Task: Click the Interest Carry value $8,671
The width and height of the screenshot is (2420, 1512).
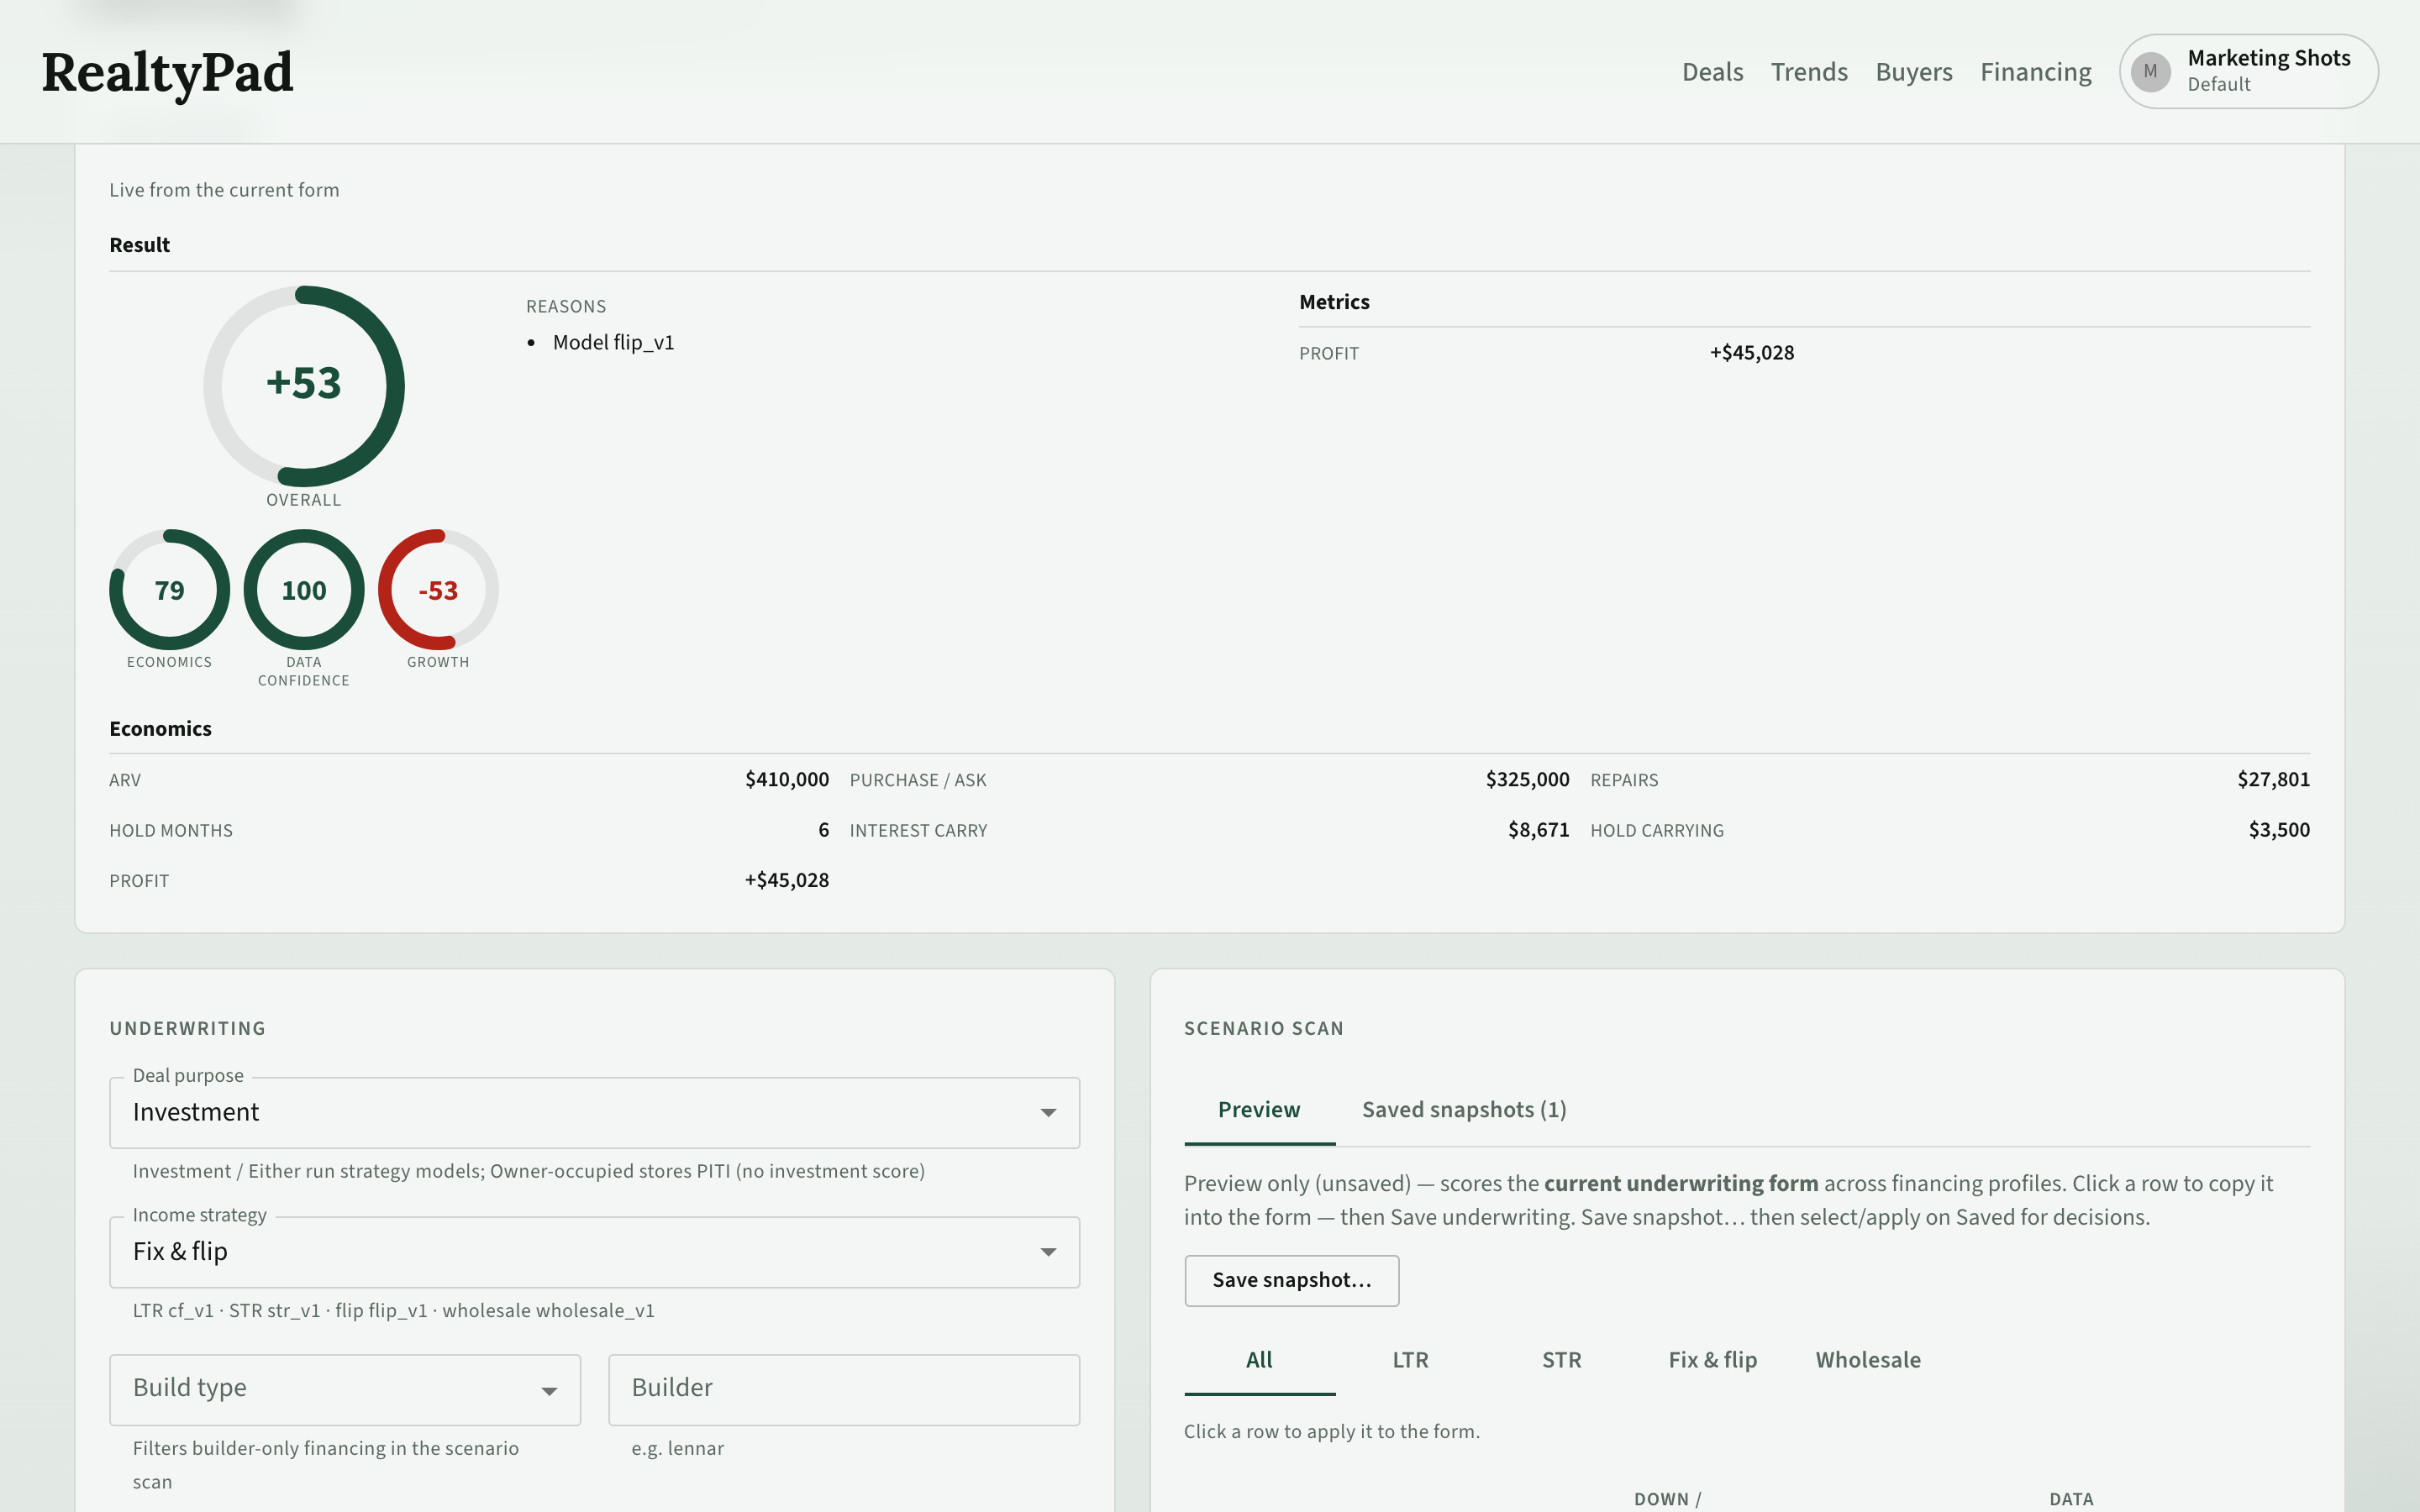Action: point(1538,830)
